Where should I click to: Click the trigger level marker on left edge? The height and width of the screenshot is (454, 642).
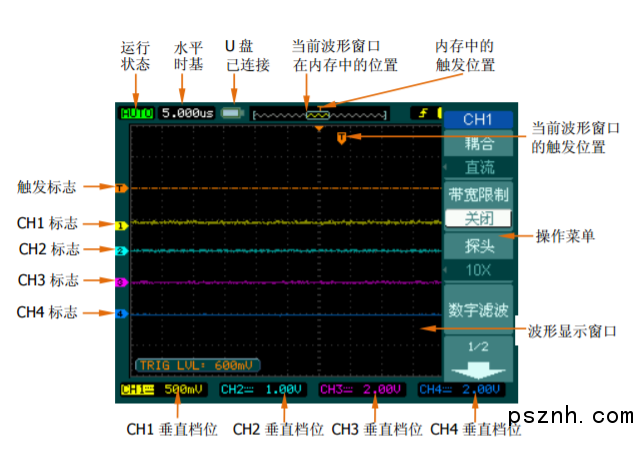pos(119,187)
